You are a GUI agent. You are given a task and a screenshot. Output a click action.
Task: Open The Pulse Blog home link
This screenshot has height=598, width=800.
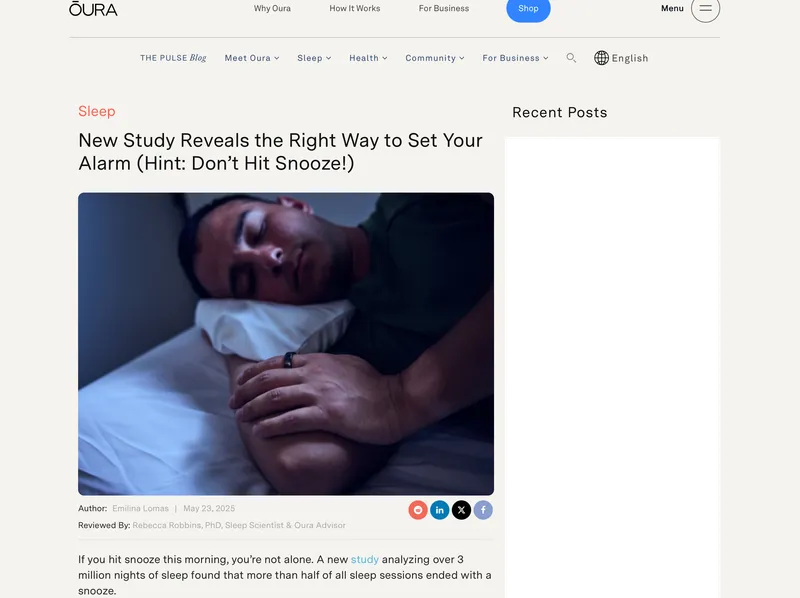click(x=173, y=58)
